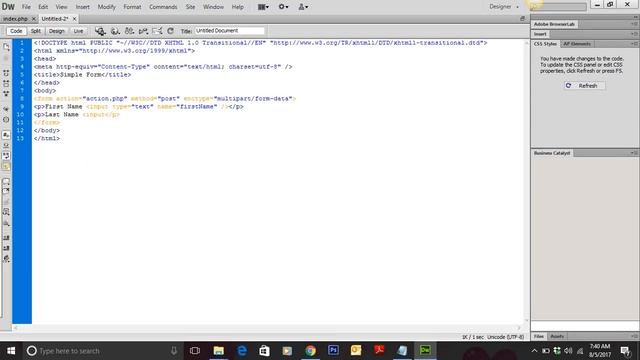Open the Edit menu
Image resolution: width=640 pixels, height=360 pixels.
click(x=43, y=7)
